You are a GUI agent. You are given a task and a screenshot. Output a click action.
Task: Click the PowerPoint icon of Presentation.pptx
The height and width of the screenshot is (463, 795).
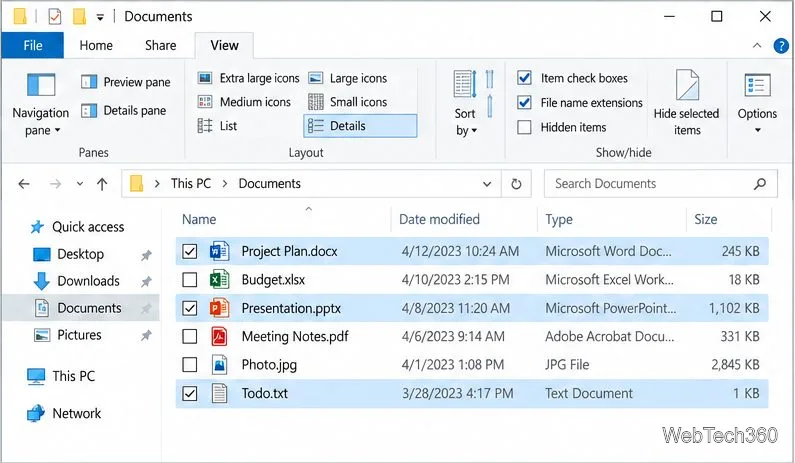[220, 308]
